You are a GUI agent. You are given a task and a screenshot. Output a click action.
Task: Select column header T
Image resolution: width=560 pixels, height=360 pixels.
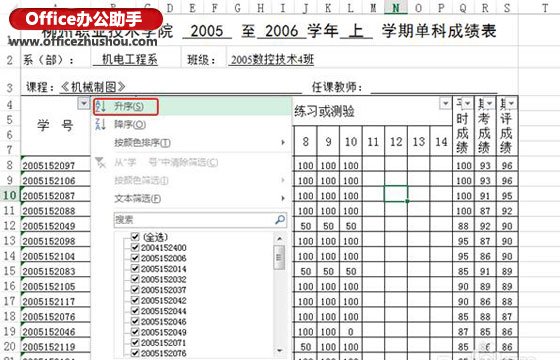click(x=545, y=8)
